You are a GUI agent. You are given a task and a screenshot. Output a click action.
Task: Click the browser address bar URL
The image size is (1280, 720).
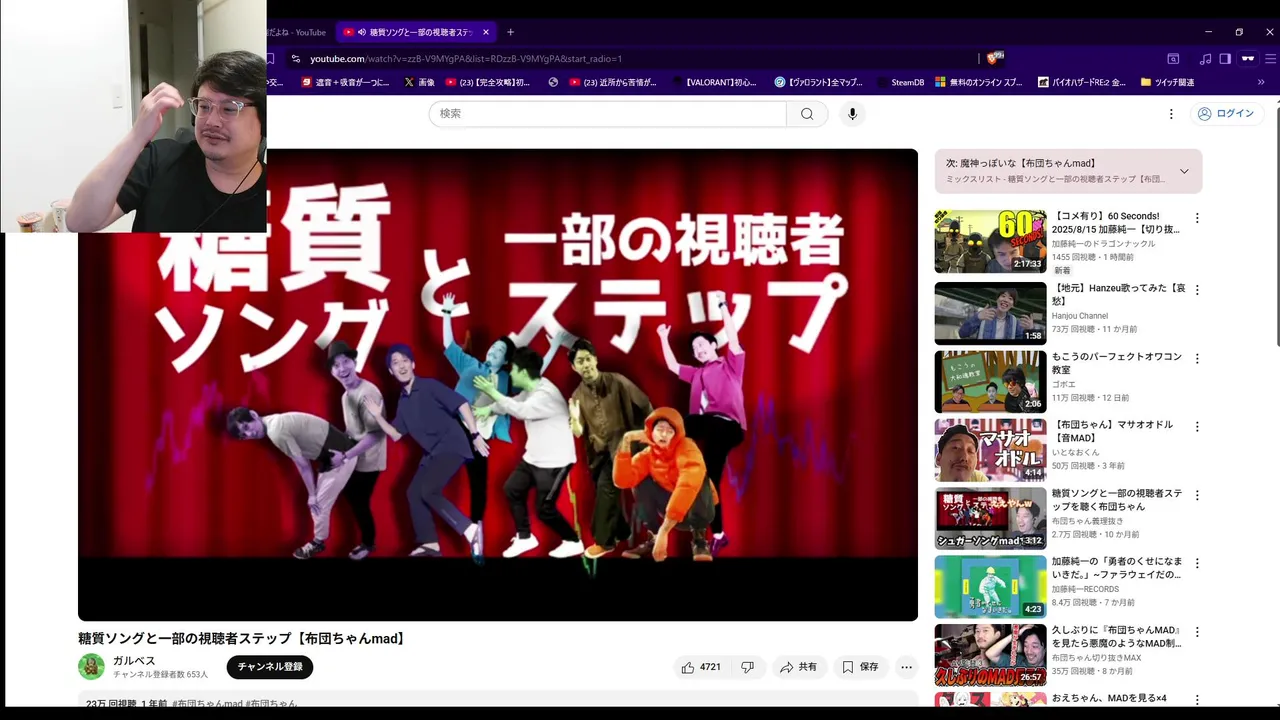point(466,59)
